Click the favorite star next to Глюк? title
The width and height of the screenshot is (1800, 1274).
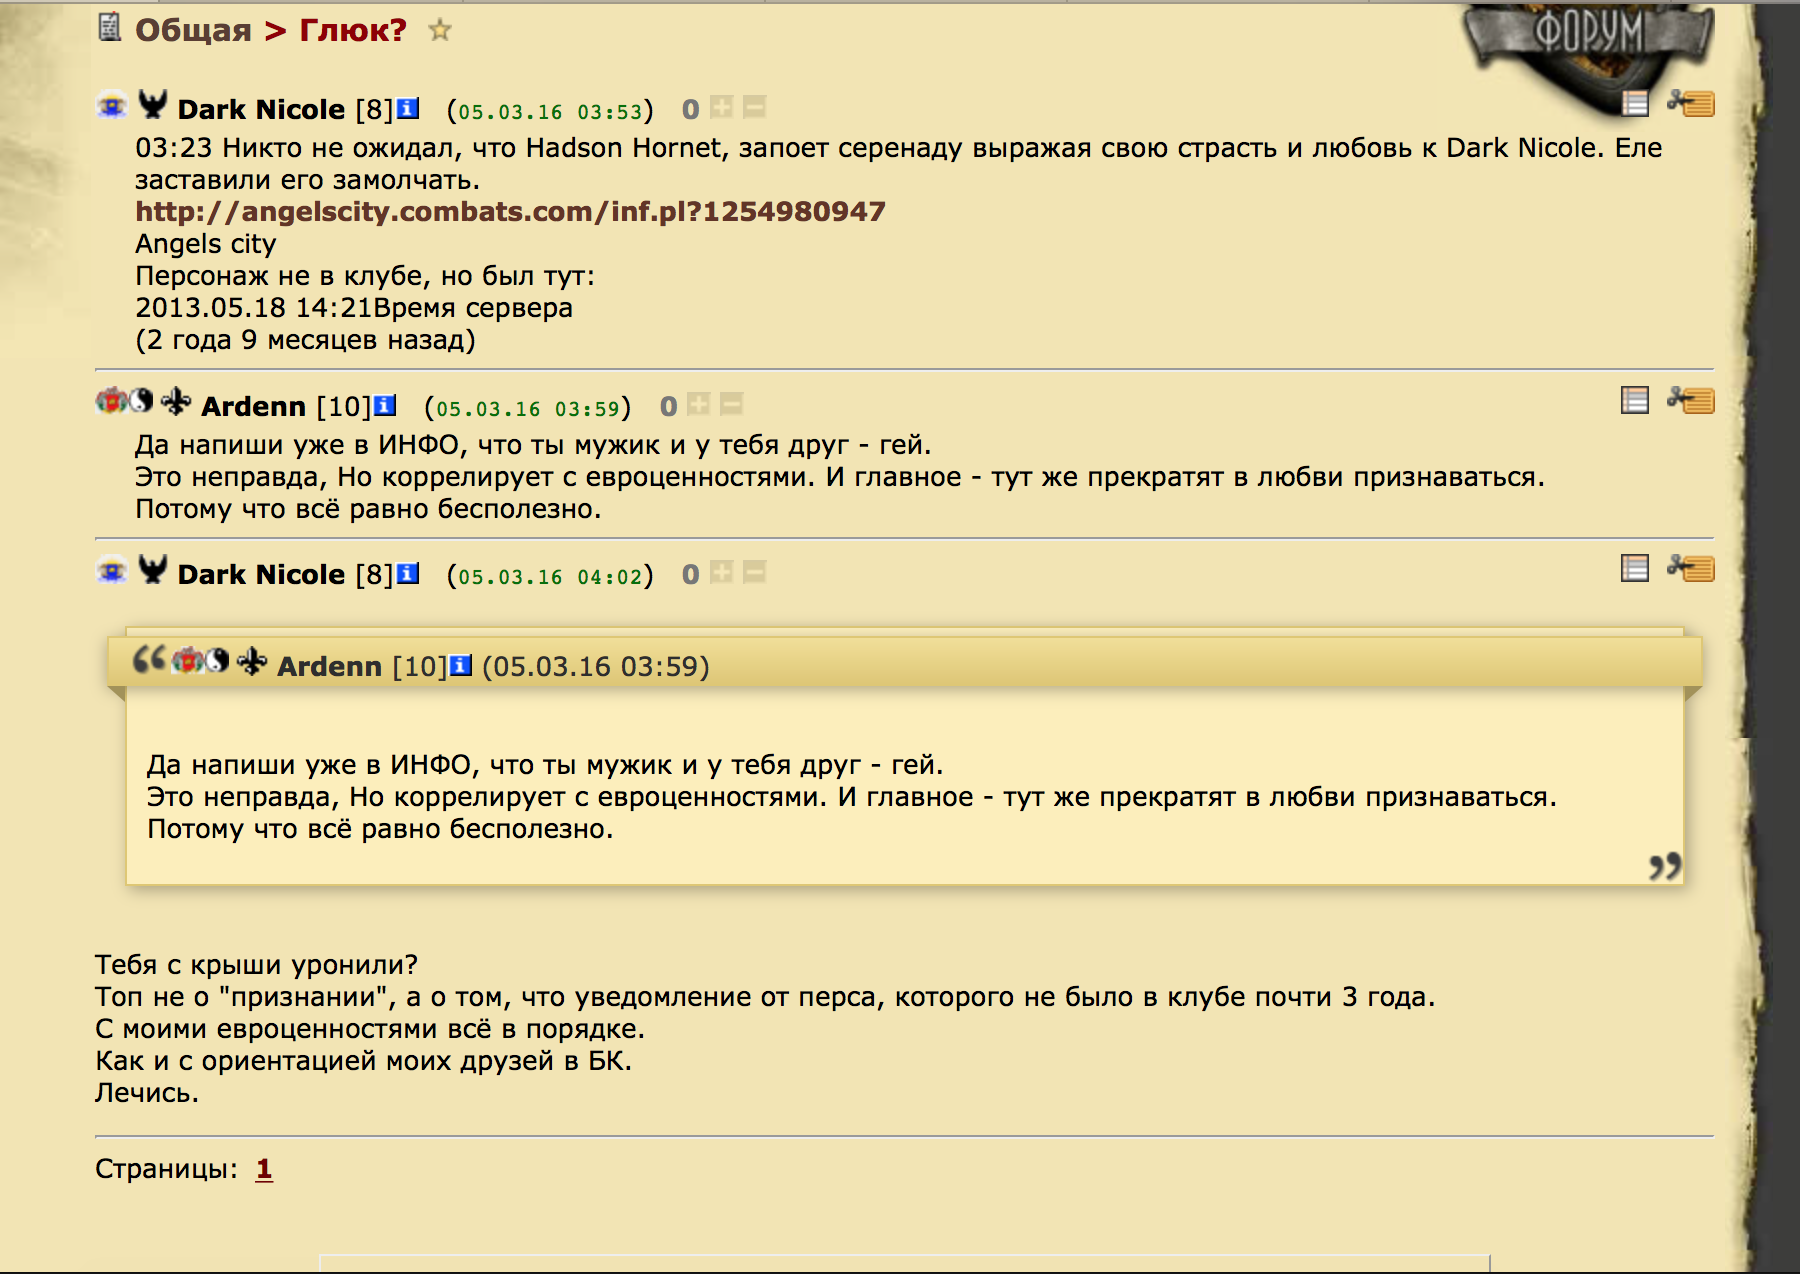coord(439,30)
